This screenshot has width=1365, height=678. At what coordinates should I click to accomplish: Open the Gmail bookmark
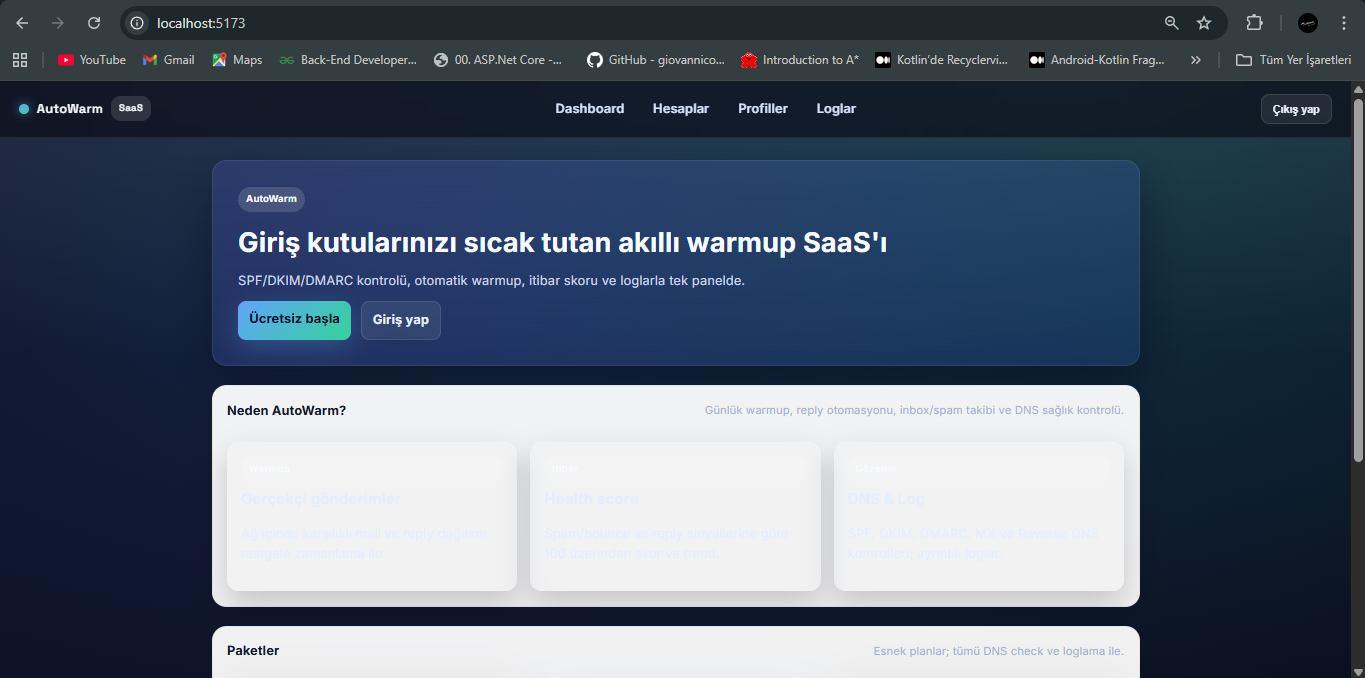167,59
